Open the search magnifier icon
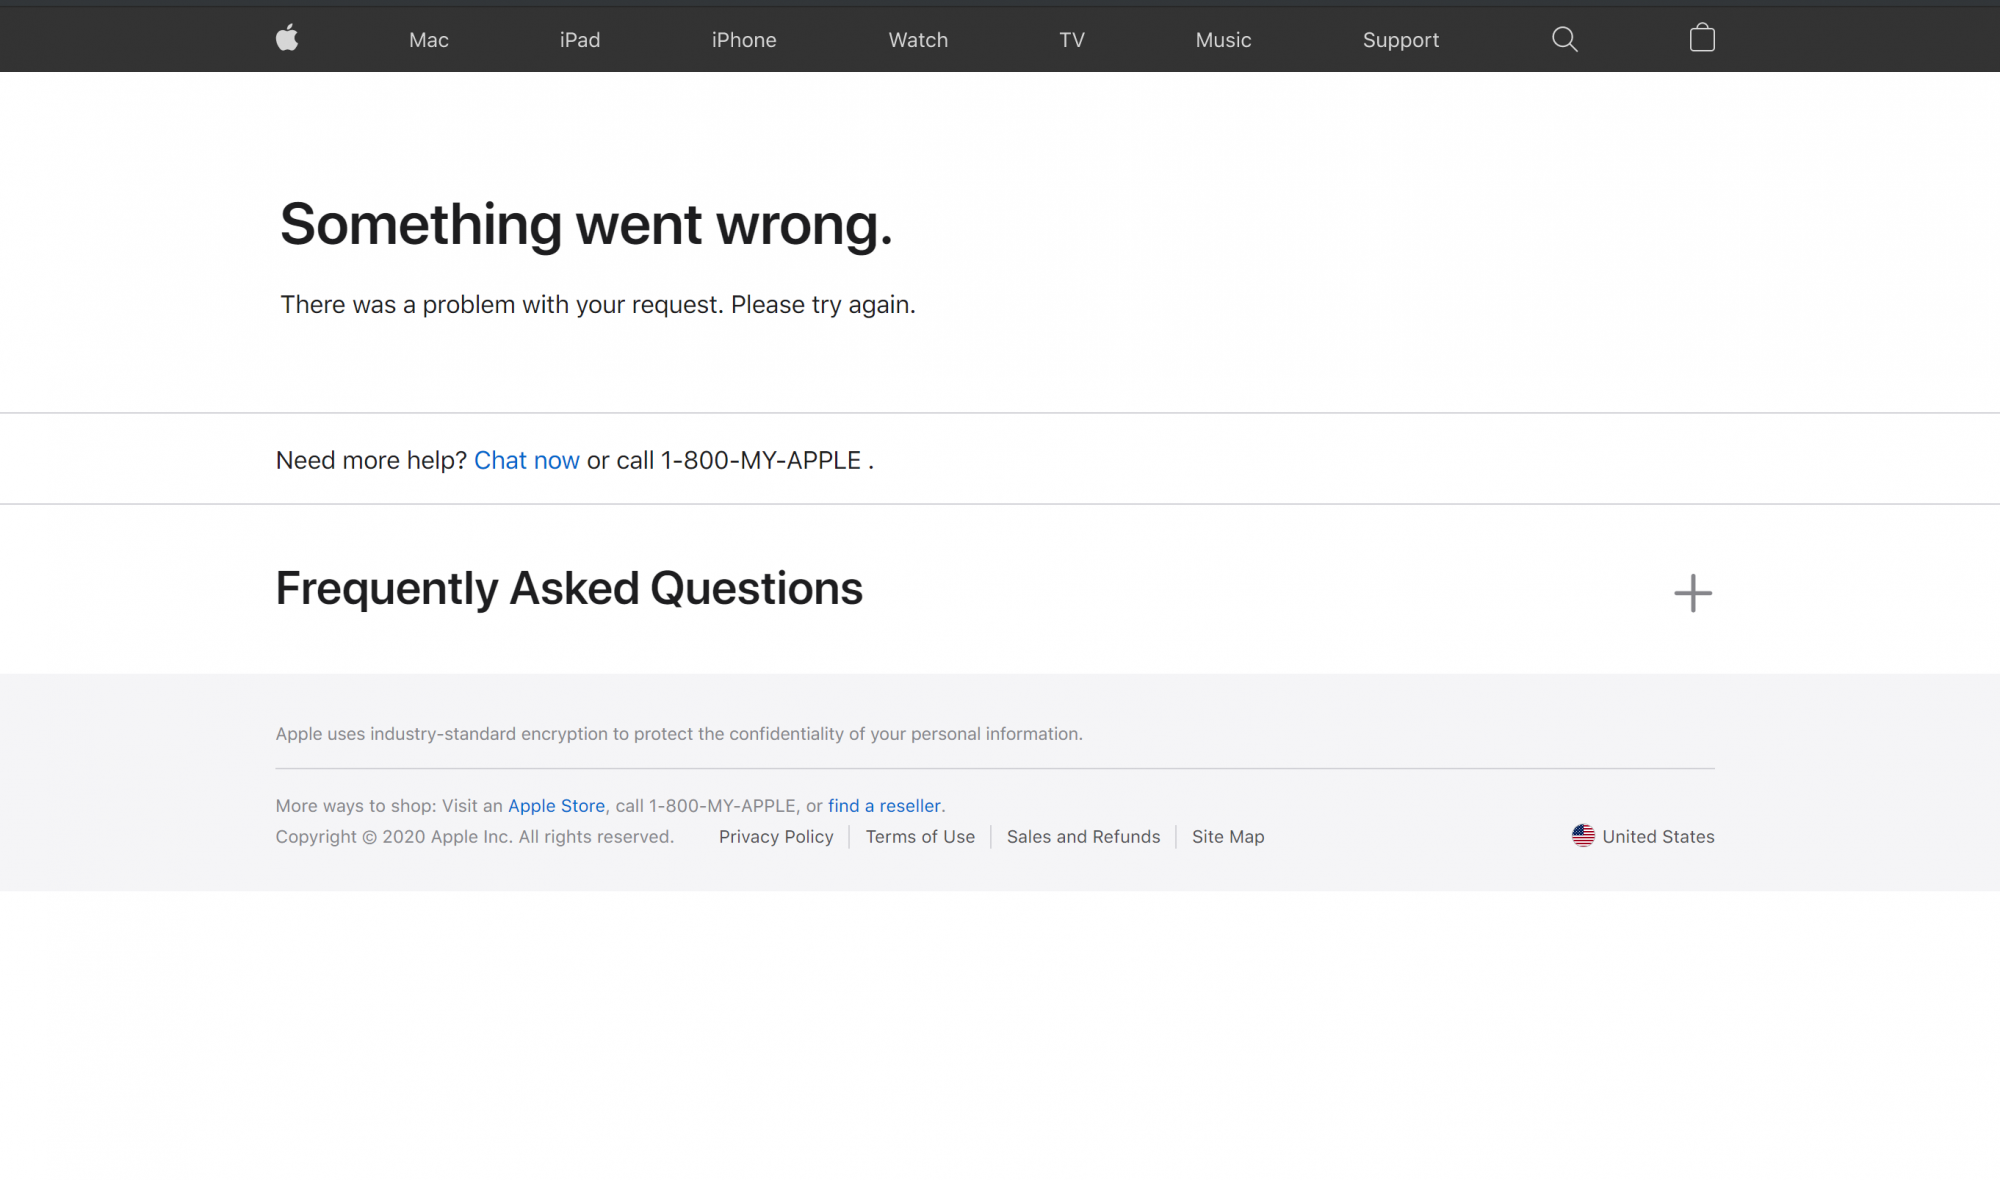 click(x=1564, y=39)
